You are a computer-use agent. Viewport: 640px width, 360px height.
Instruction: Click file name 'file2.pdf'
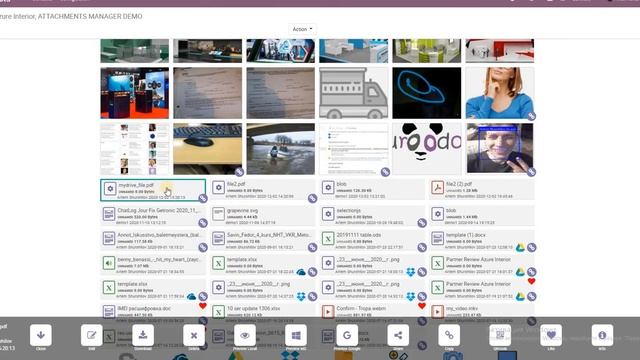[236, 184]
